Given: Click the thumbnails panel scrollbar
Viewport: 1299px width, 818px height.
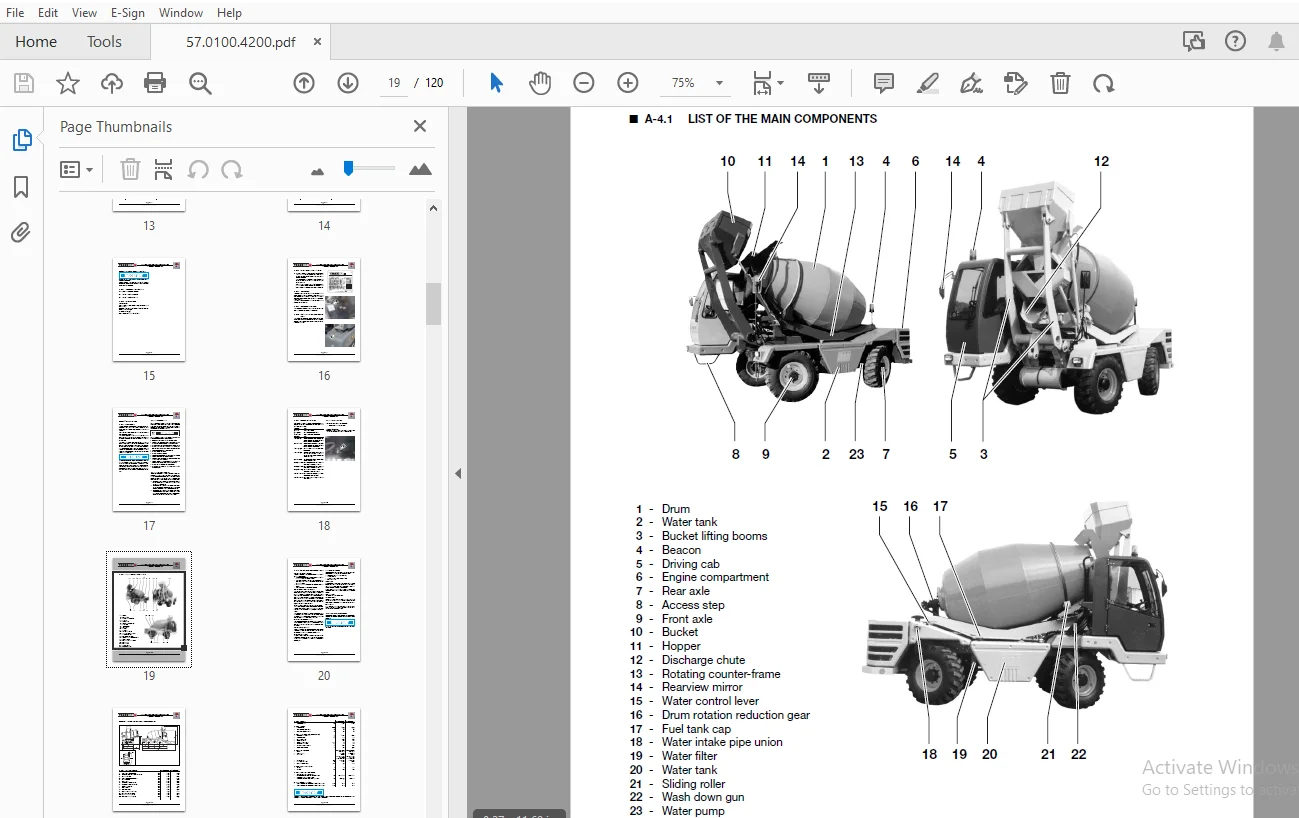Looking at the screenshot, I should (433, 304).
